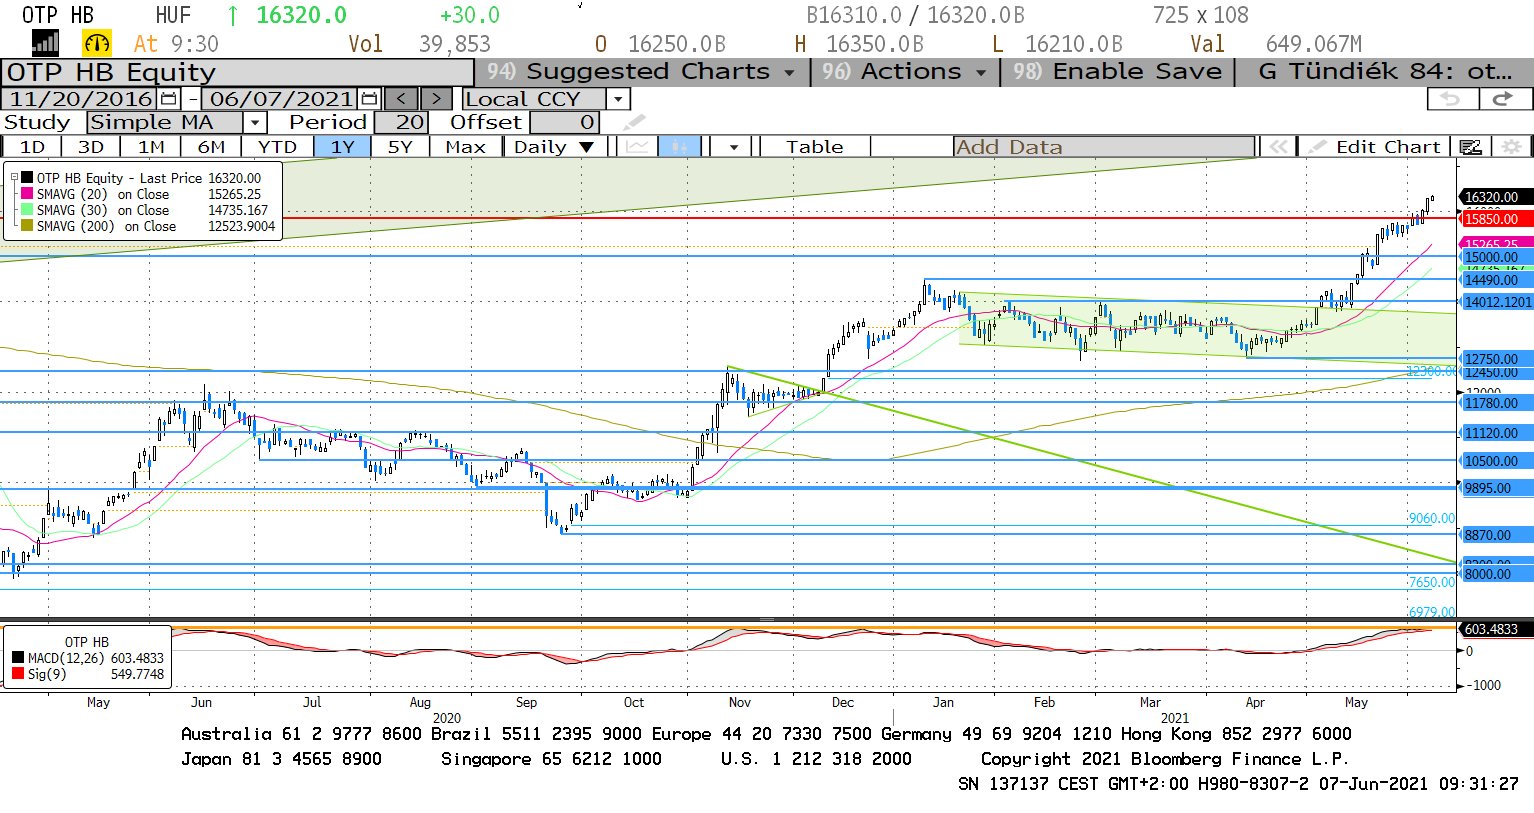The height and width of the screenshot is (813, 1534).
Task: Click the Offset value field 0
Action: [x=565, y=123]
